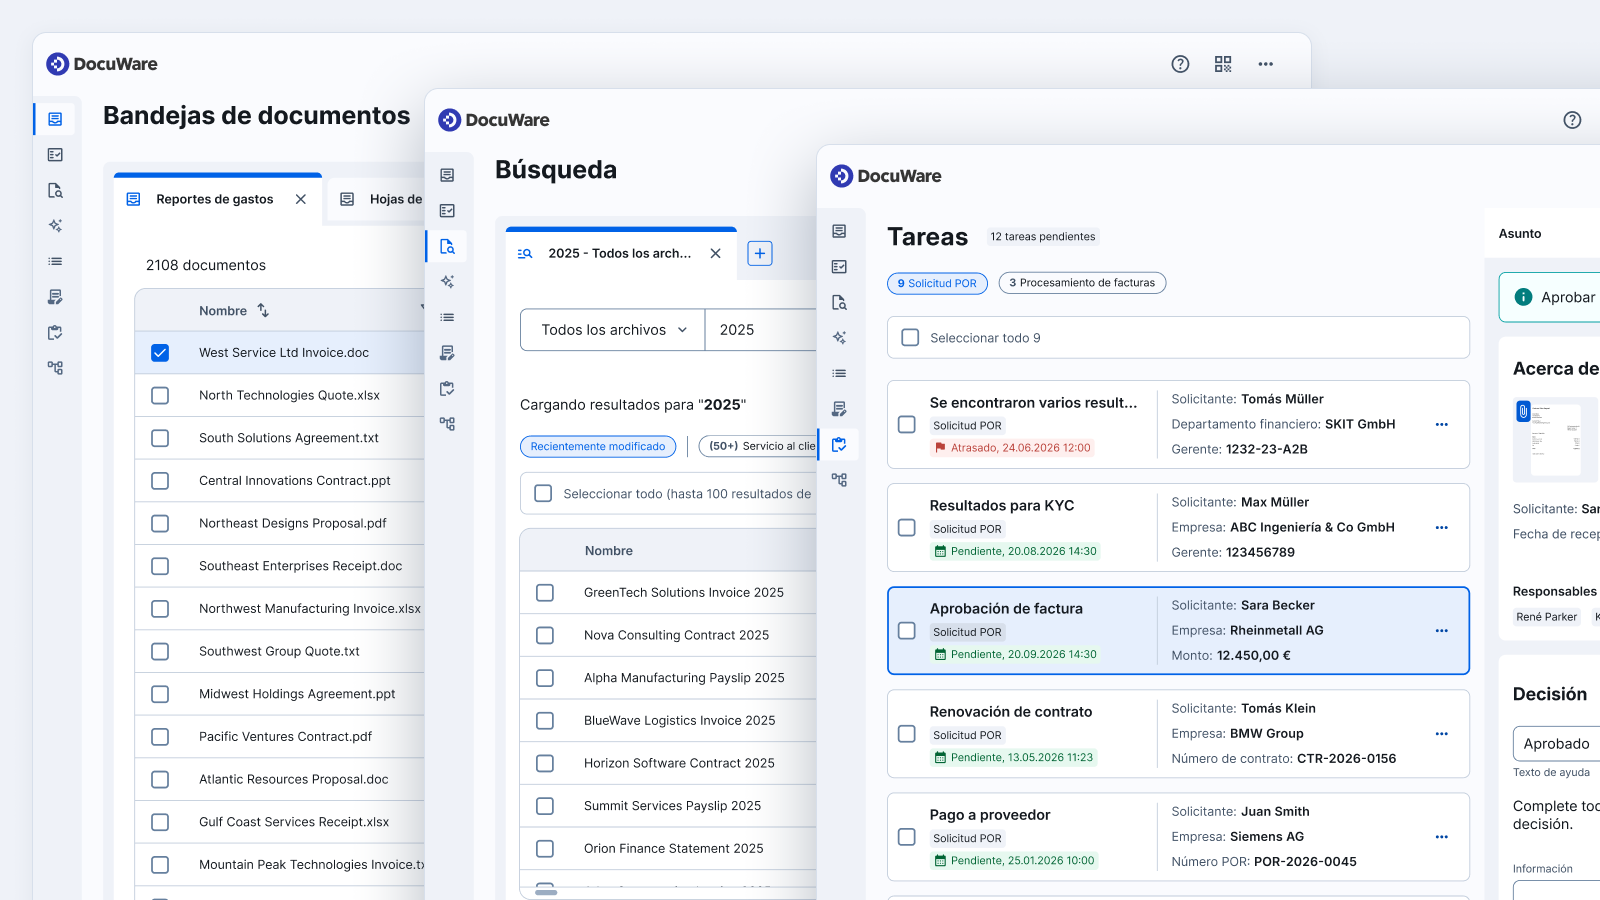Screen dimensions: 1600x900
Task: Open the document preview thumbnail in Acerca de
Action: coord(1556,440)
